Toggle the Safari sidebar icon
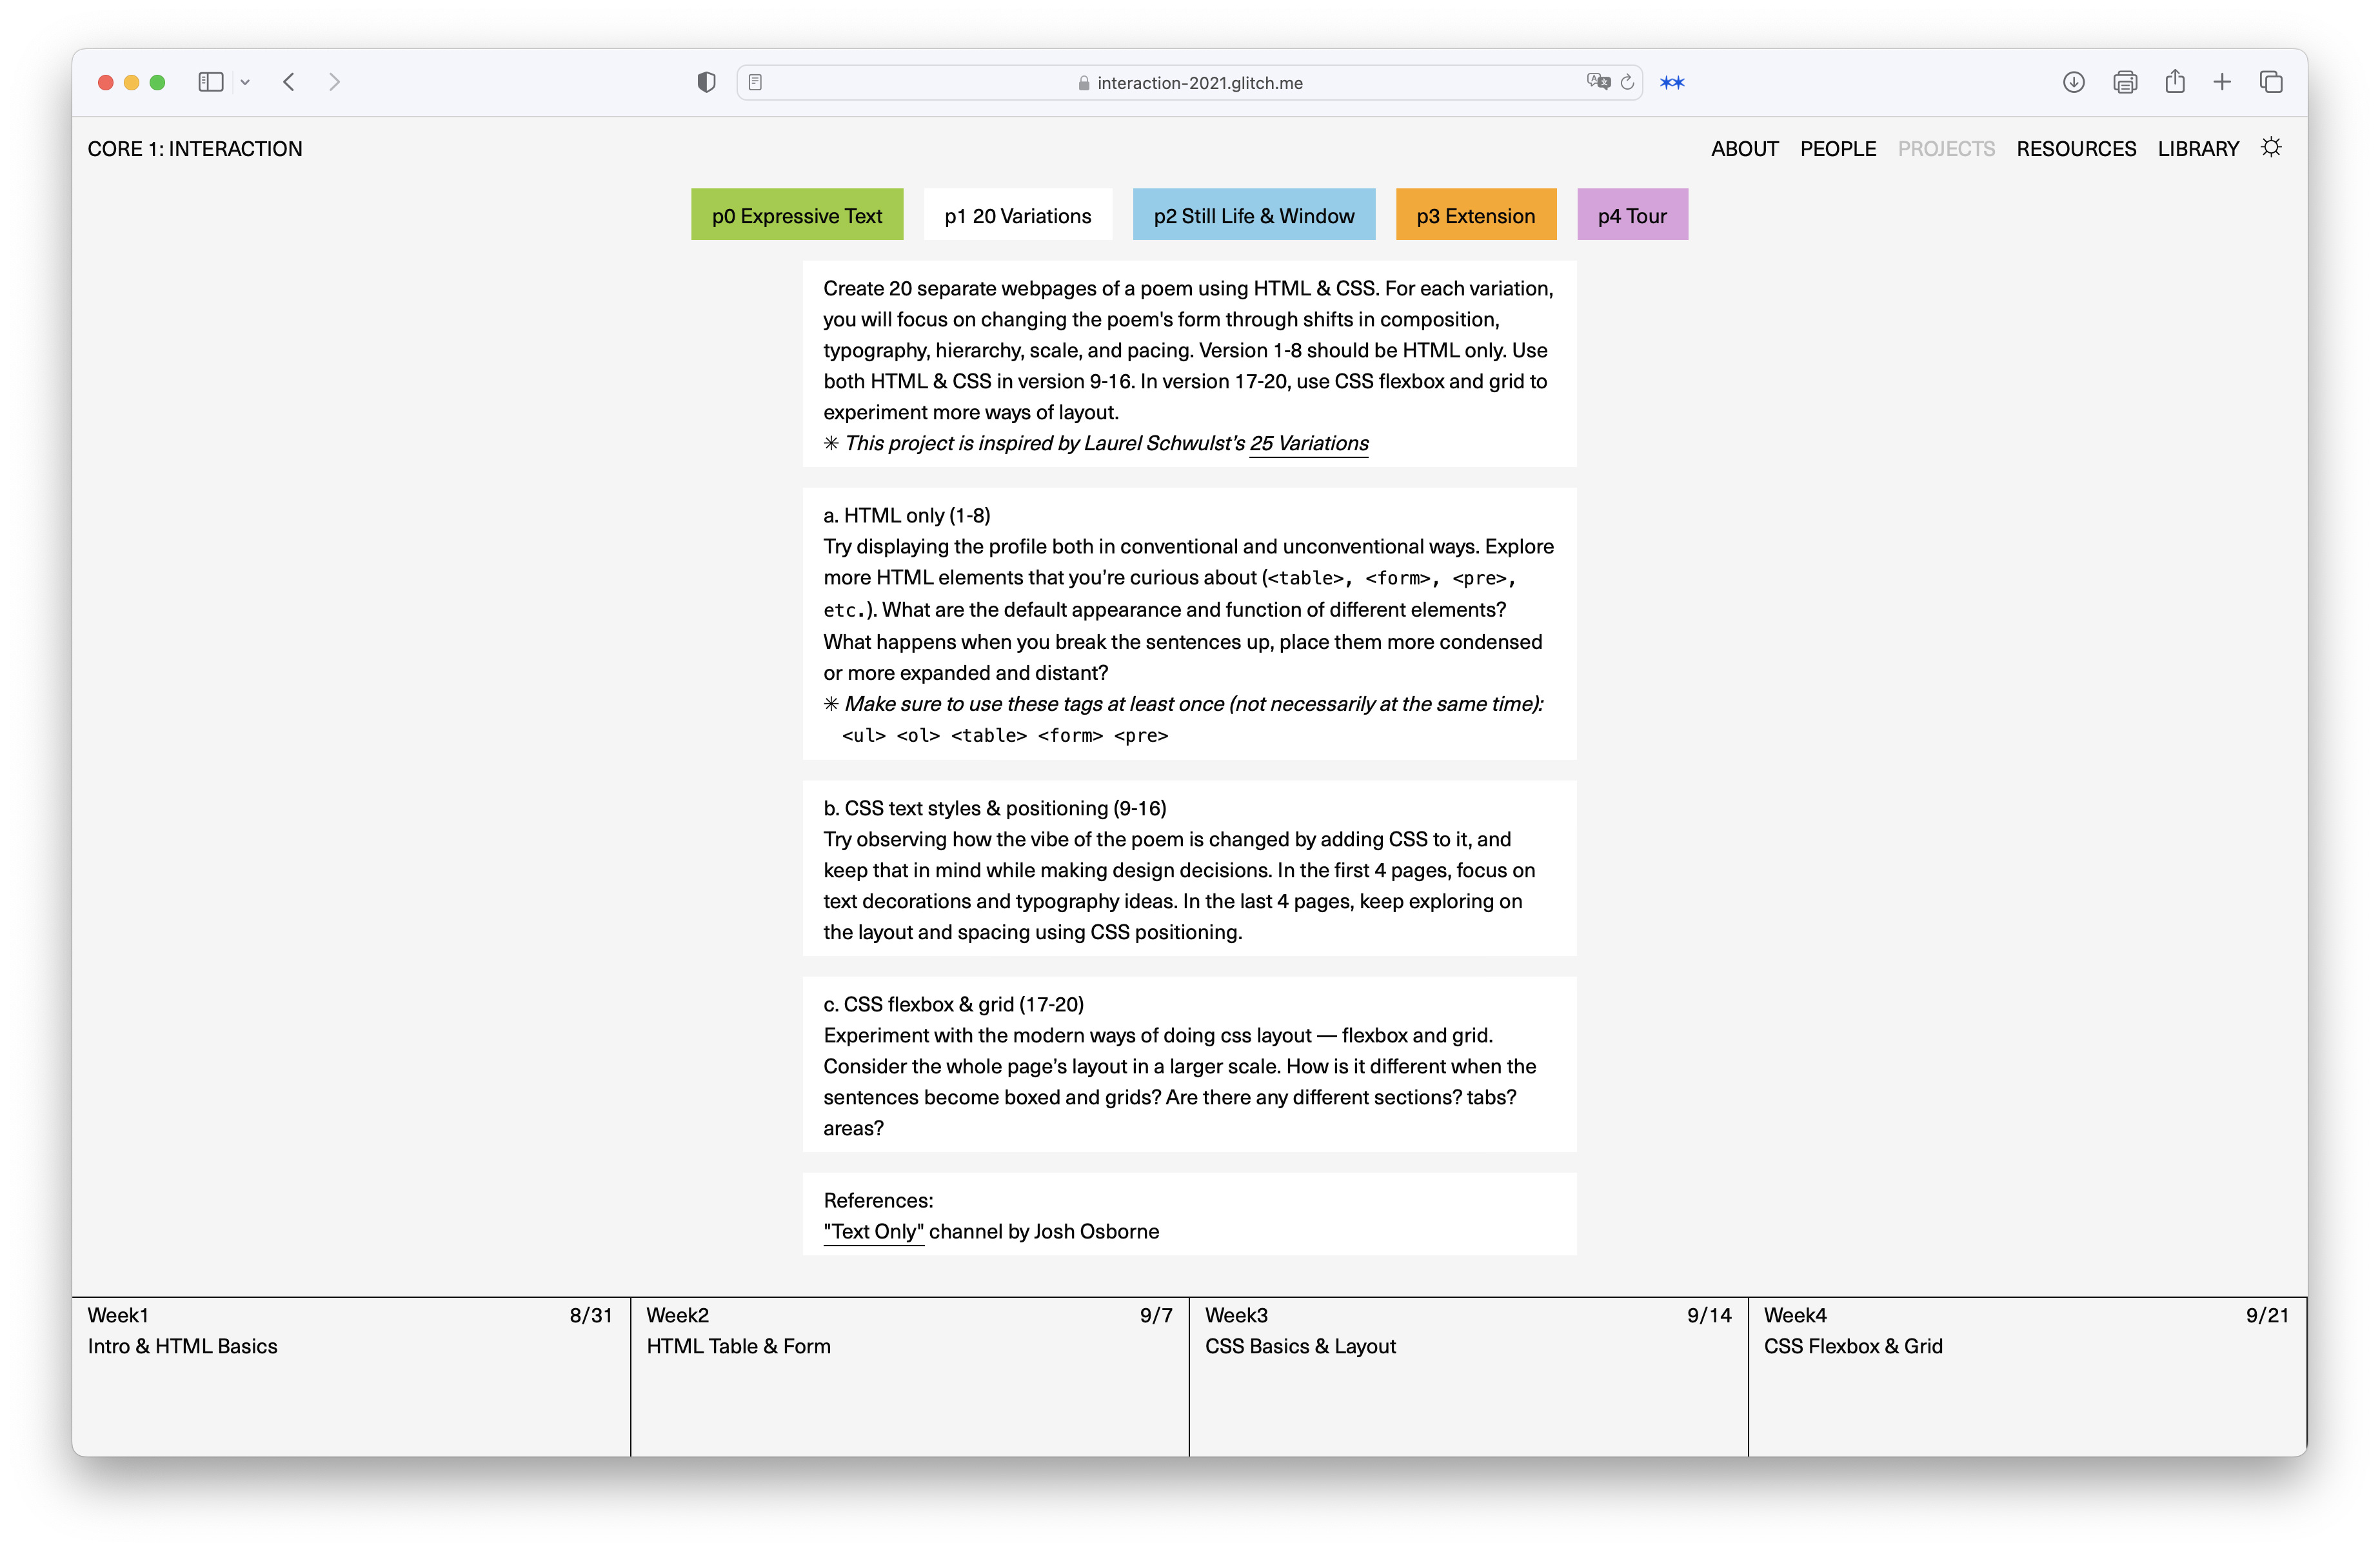 pos(210,82)
